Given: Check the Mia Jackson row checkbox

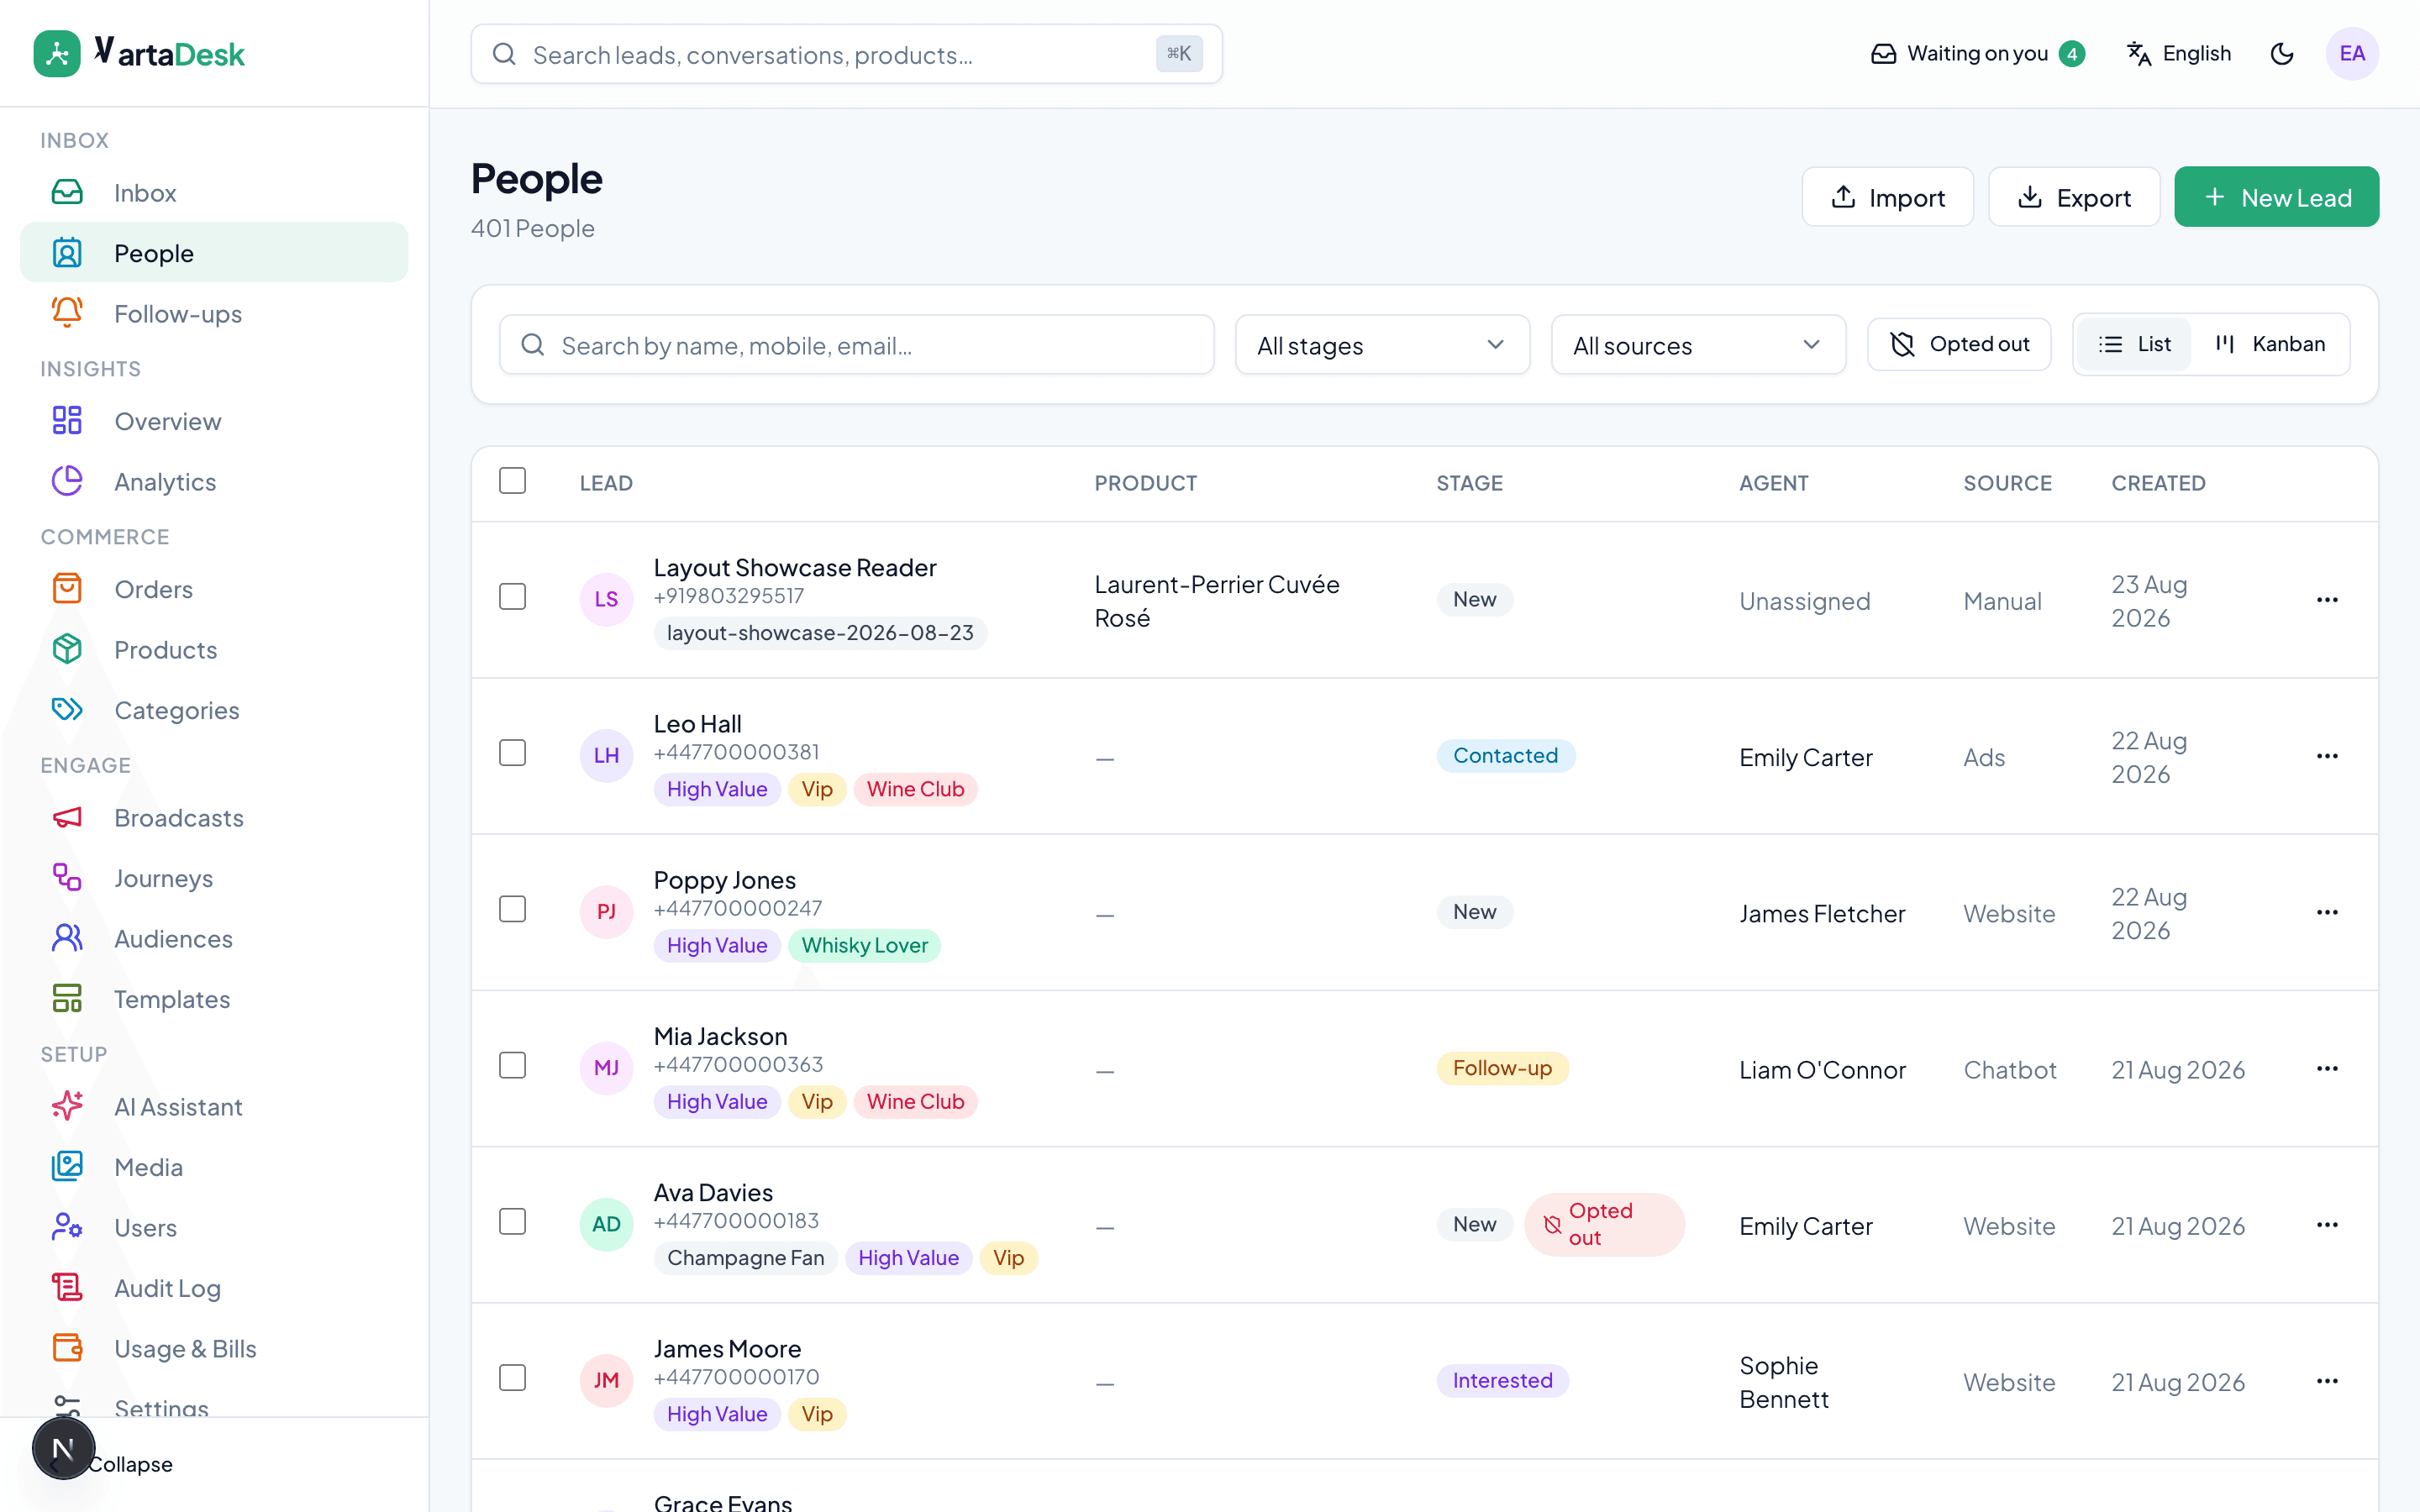Looking at the screenshot, I should click(512, 1066).
